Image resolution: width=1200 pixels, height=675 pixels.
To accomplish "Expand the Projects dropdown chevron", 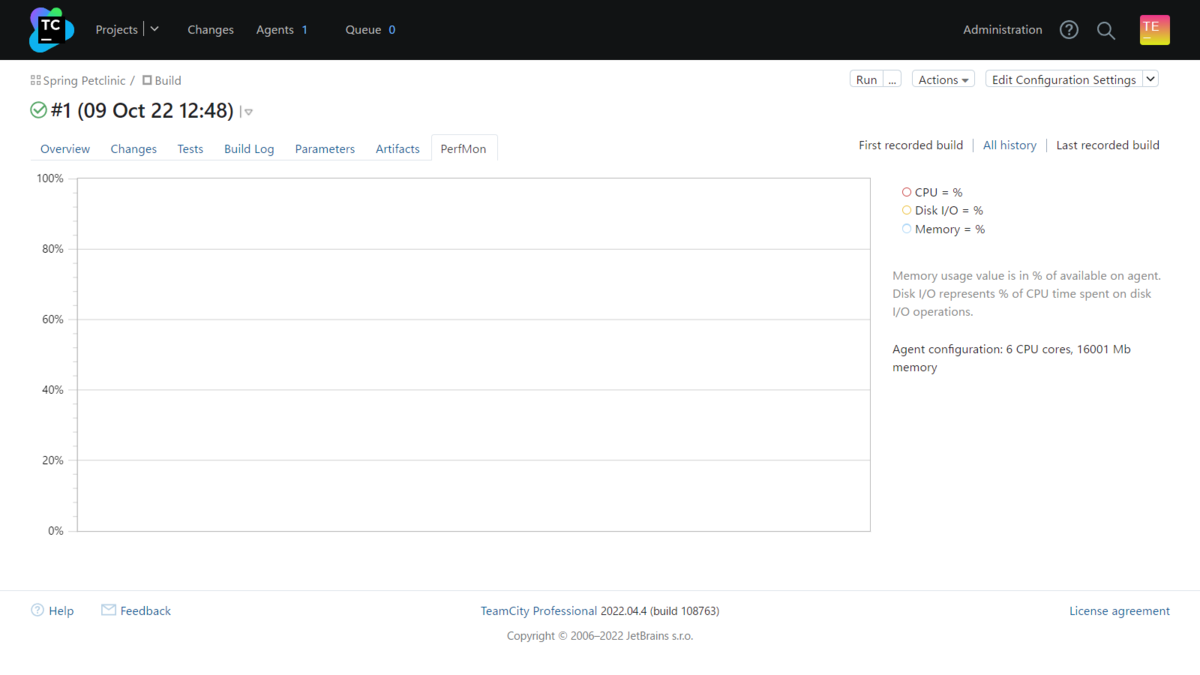I will (x=155, y=29).
